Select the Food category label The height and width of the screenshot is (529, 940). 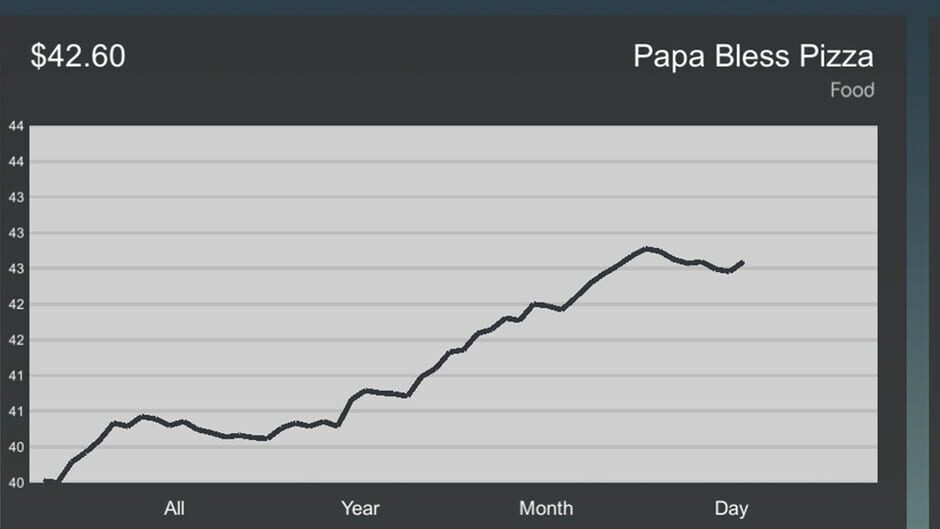pos(852,90)
